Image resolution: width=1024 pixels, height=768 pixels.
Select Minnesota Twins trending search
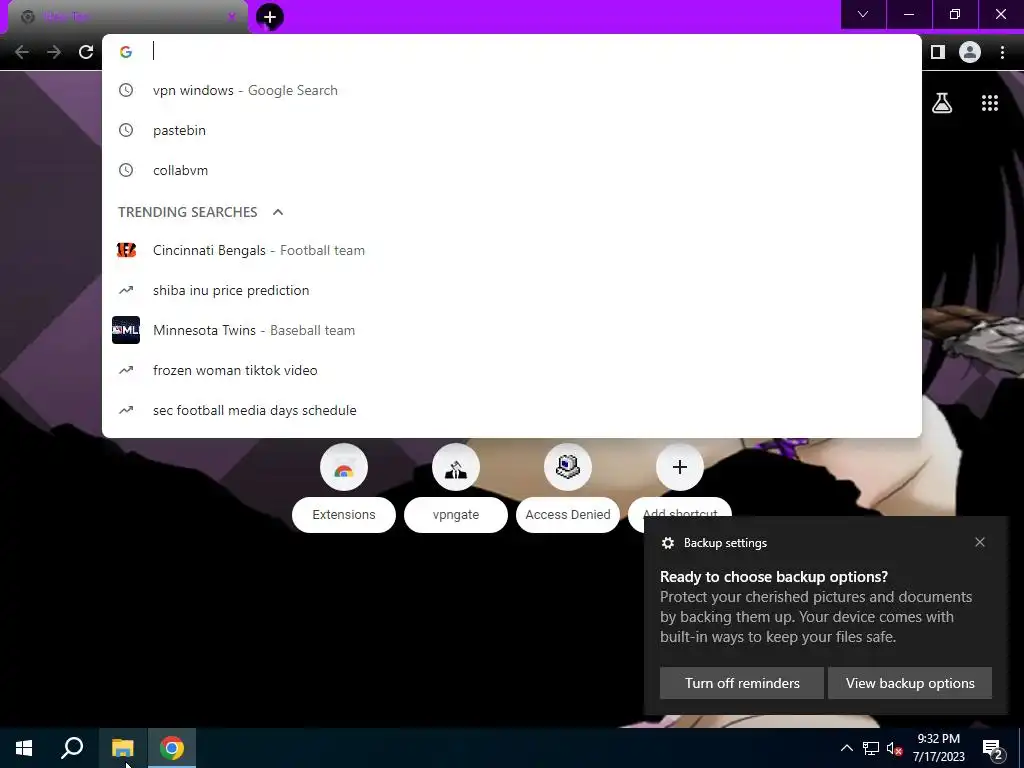coord(512,330)
